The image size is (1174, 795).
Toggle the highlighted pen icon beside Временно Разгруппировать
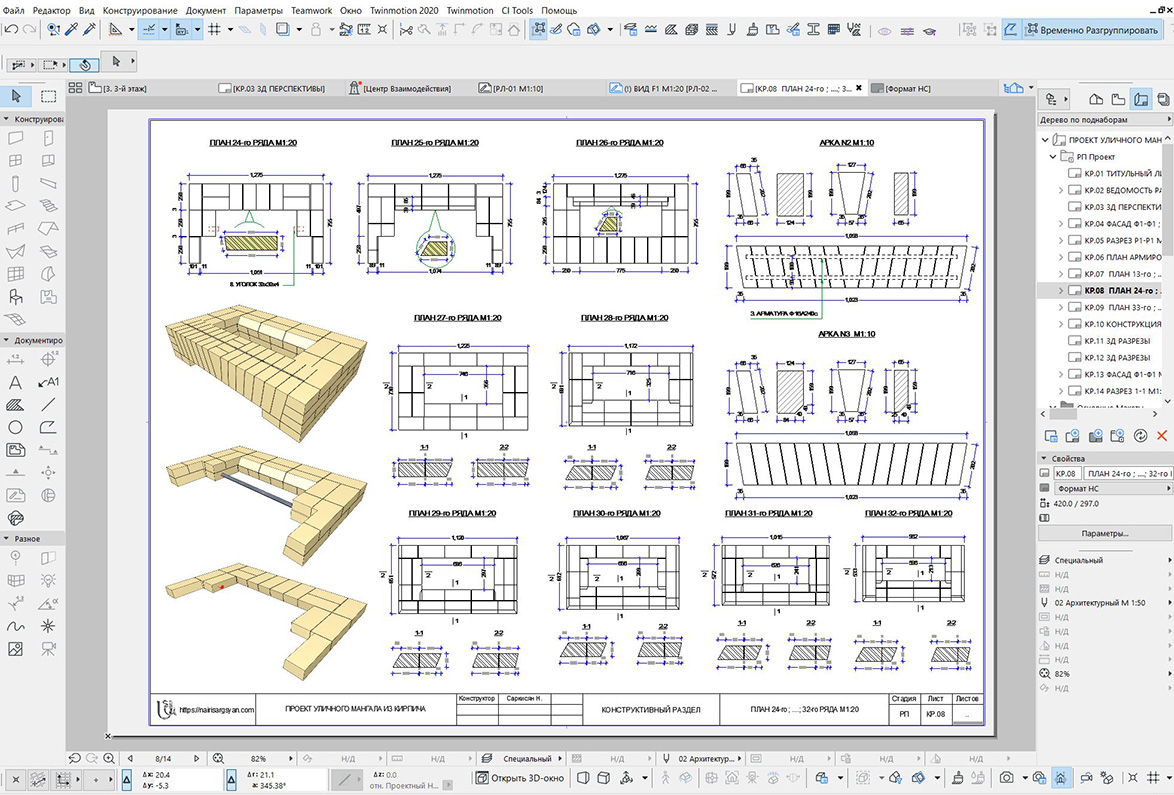pyautogui.click(x=1011, y=30)
